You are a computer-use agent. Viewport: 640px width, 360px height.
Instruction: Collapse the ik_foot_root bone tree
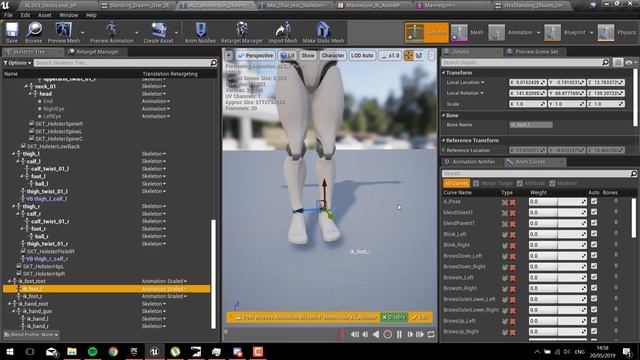click(x=9, y=281)
